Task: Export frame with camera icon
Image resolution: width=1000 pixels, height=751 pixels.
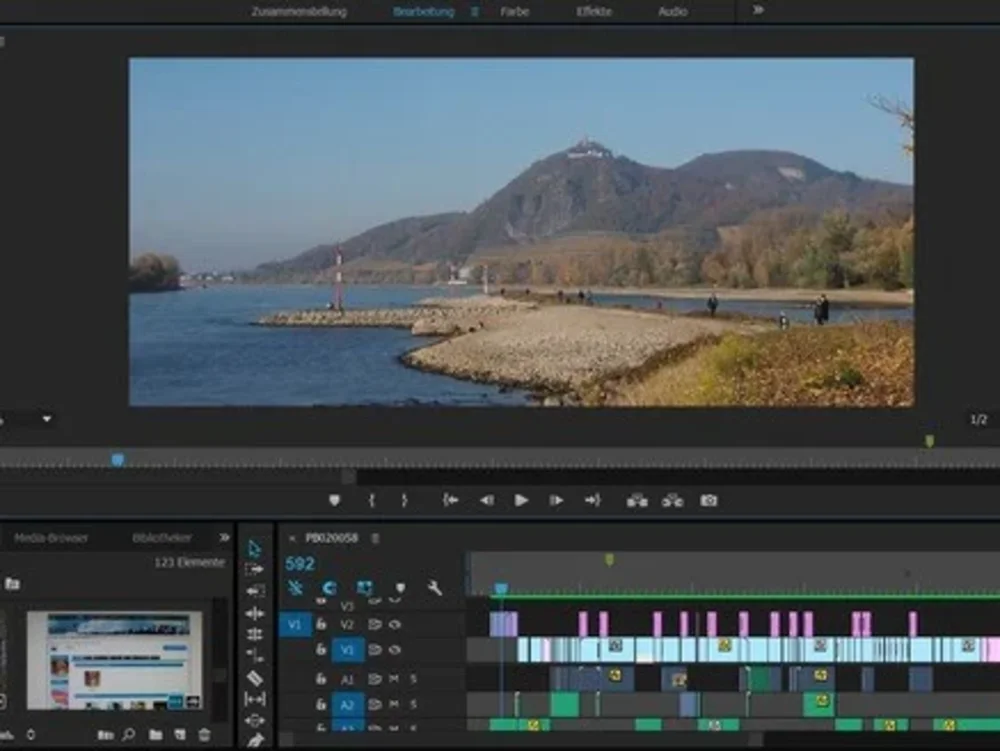Action: coord(709,500)
